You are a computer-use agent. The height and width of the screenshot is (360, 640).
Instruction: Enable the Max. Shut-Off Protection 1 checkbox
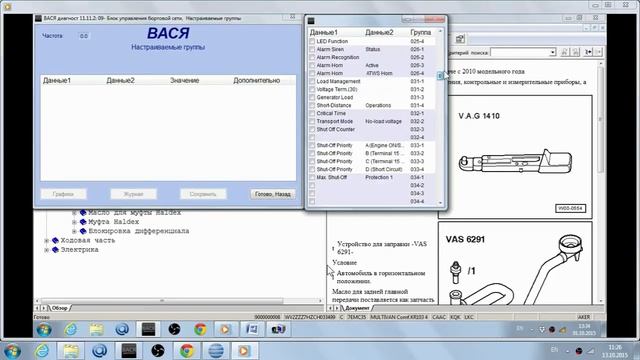(312, 178)
